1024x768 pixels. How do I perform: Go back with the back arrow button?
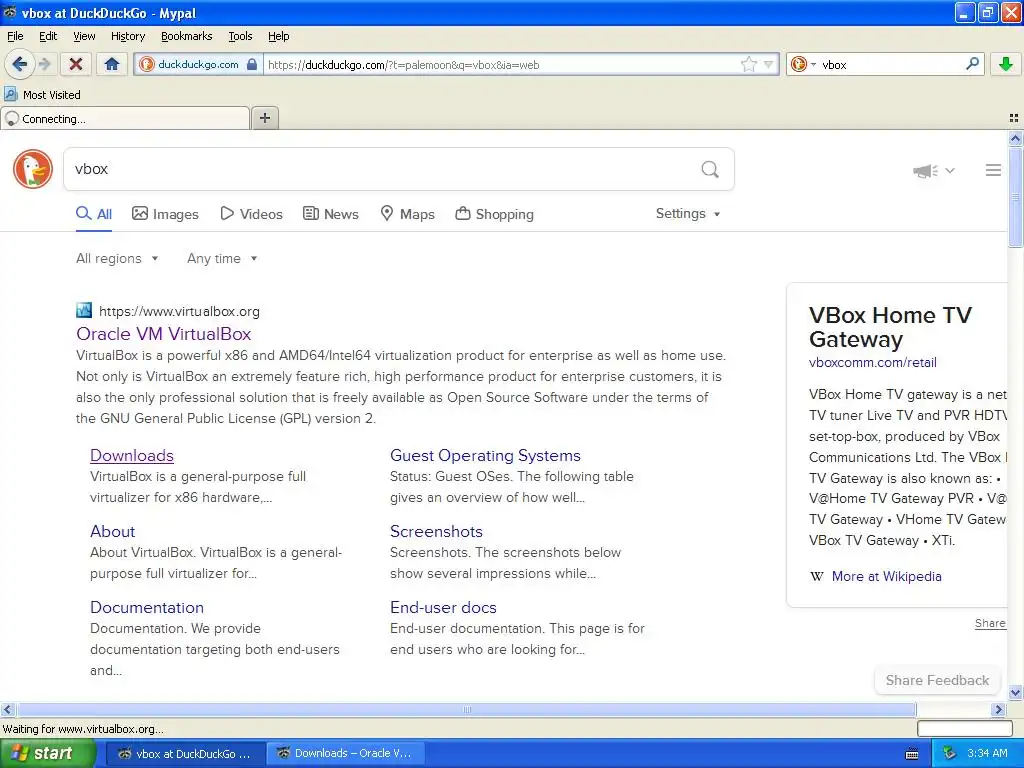(x=20, y=64)
